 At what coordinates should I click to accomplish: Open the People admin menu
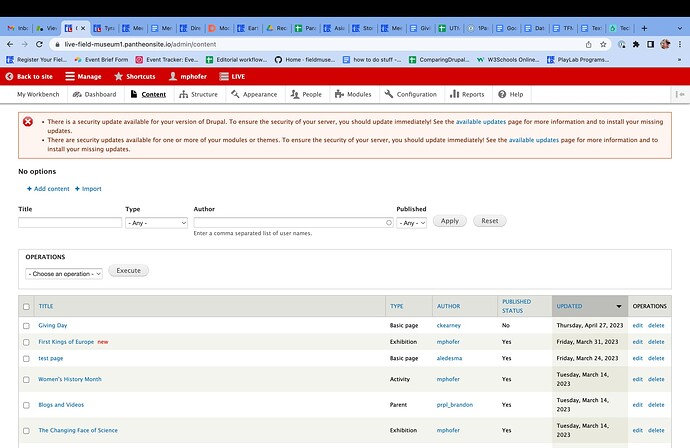(x=306, y=94)
